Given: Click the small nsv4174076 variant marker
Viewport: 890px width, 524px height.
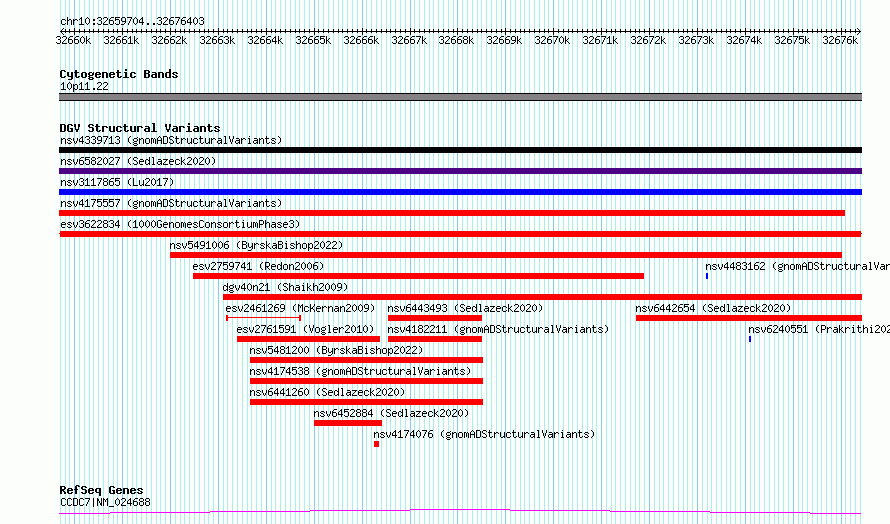Looking at the screenshot, I should tap(376, 444).
